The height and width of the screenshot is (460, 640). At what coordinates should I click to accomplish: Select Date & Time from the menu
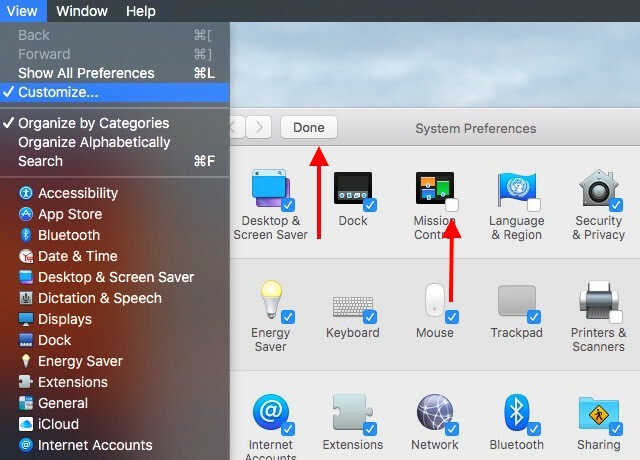[115, 256]
